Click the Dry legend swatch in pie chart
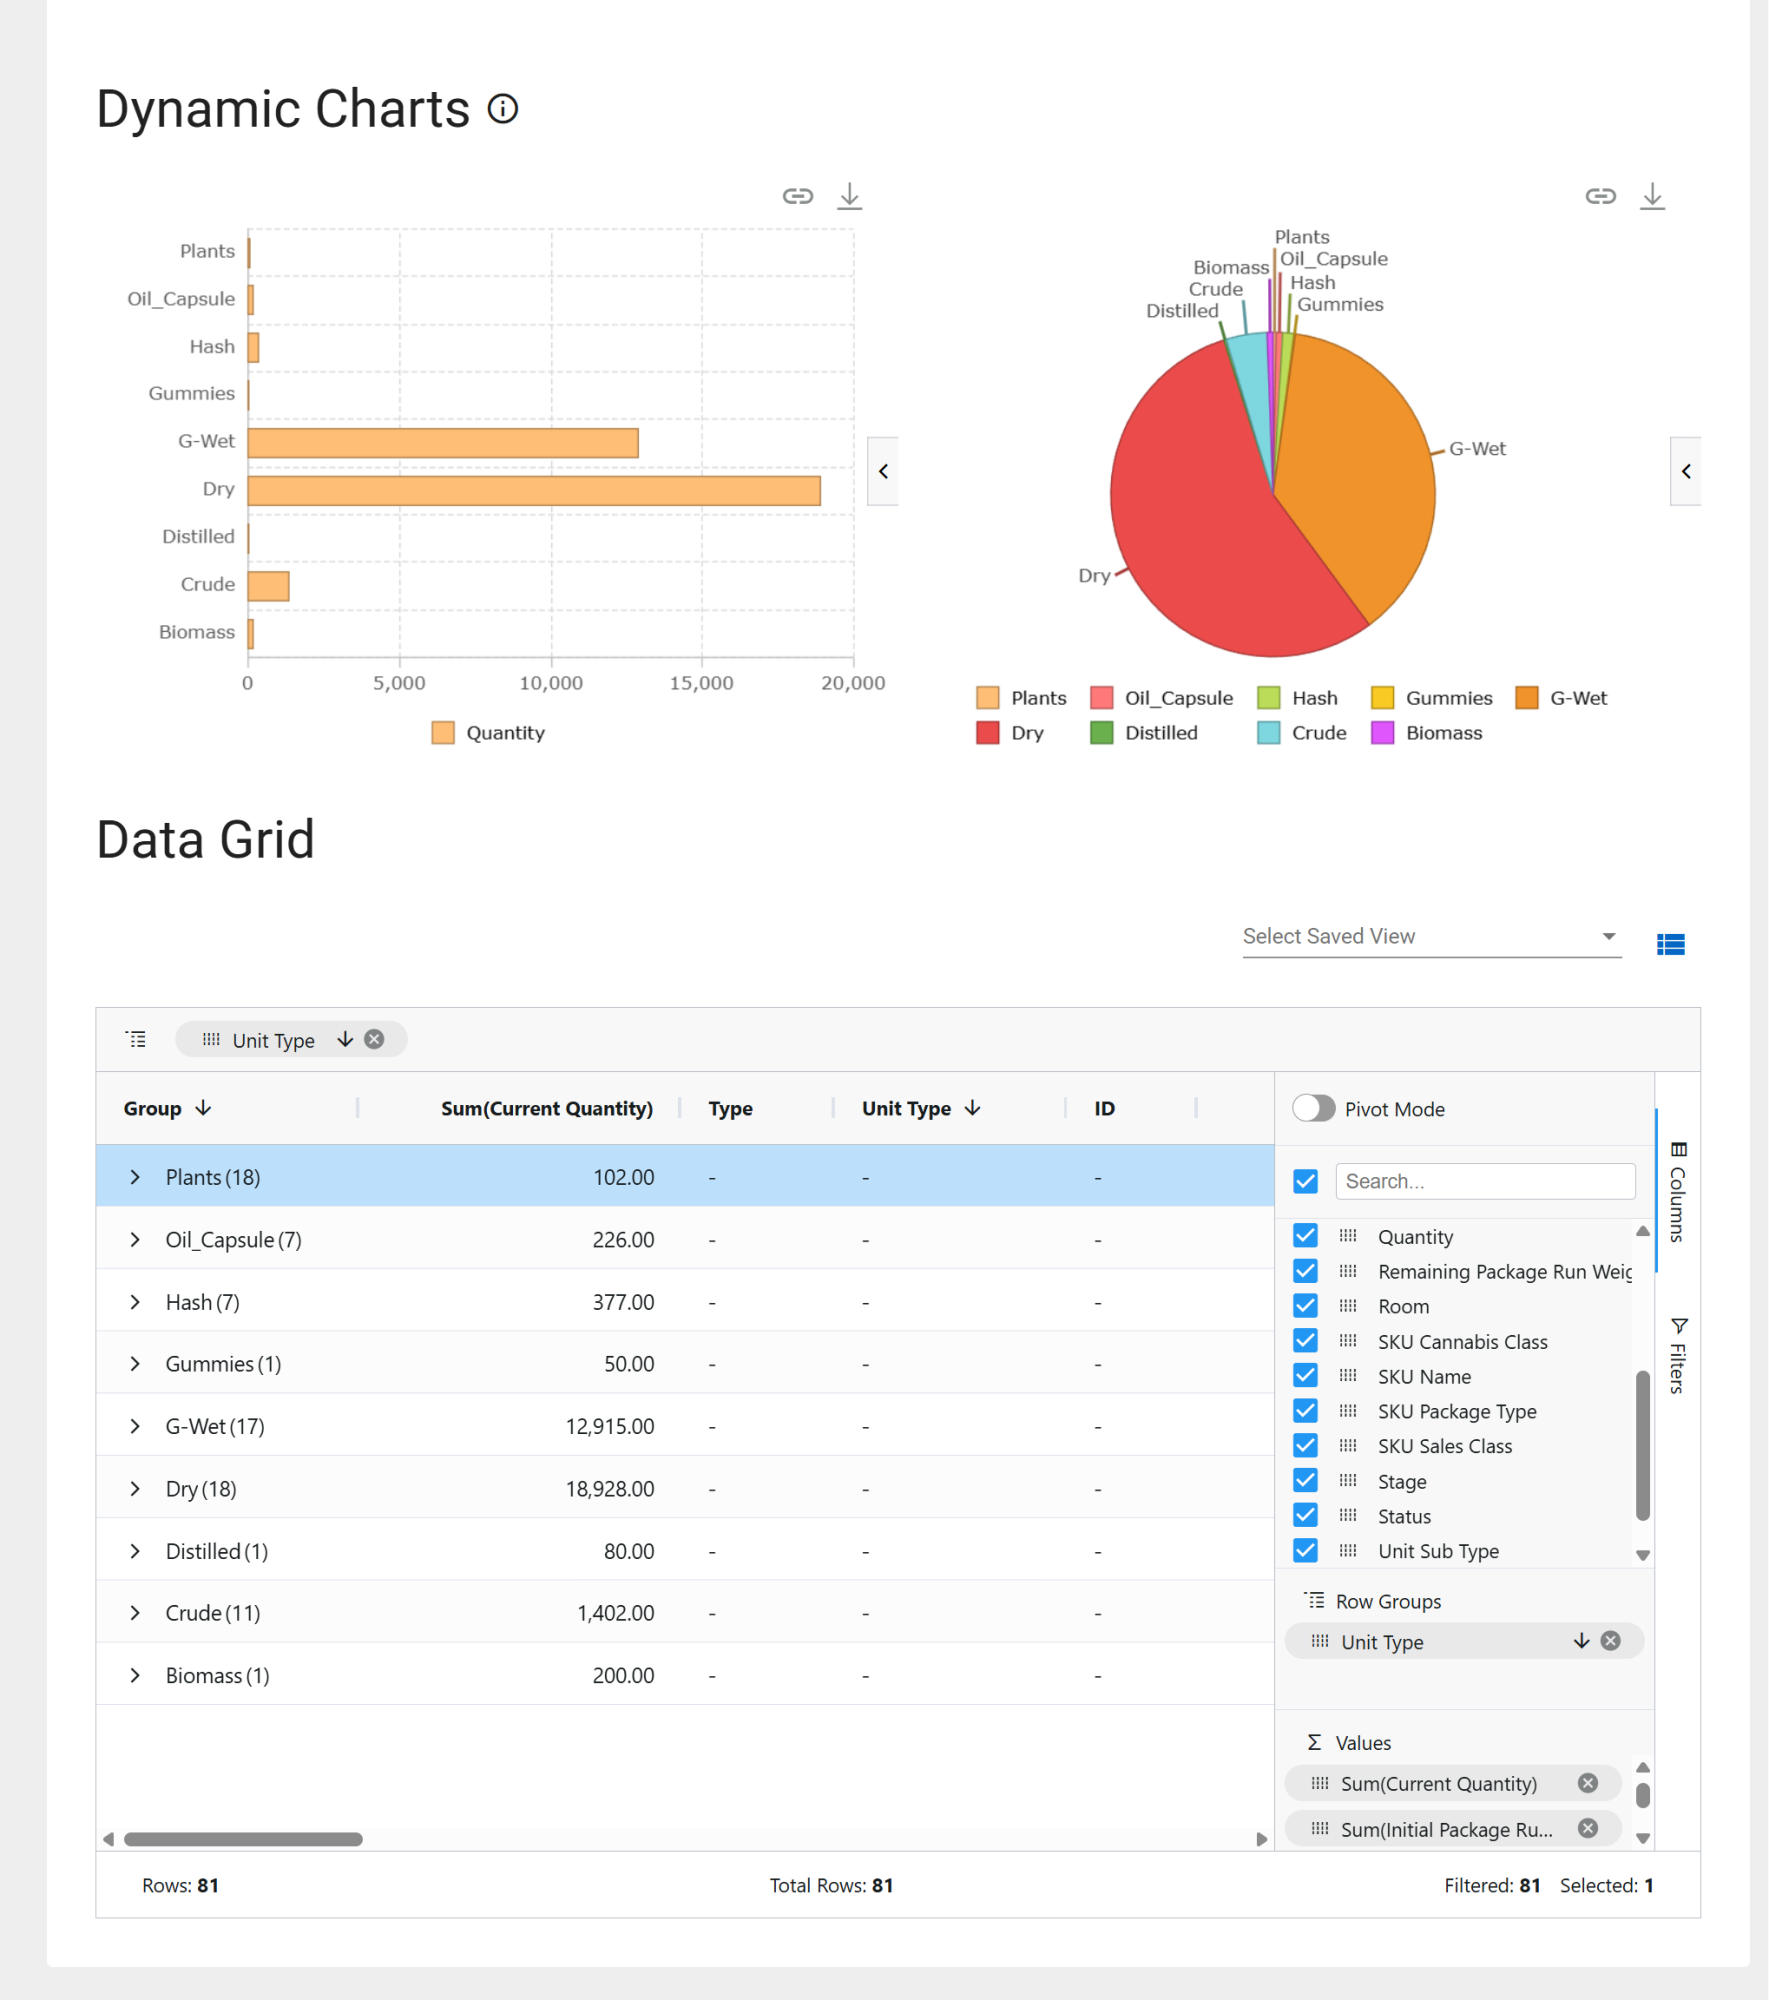This screenshot has height=2000, width=1769. 987,733
